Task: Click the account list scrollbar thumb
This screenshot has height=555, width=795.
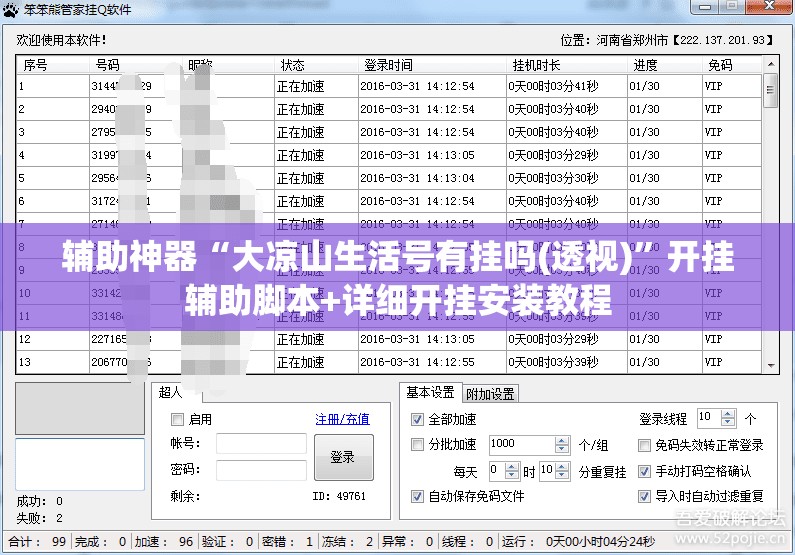Action: coord(771,90)
